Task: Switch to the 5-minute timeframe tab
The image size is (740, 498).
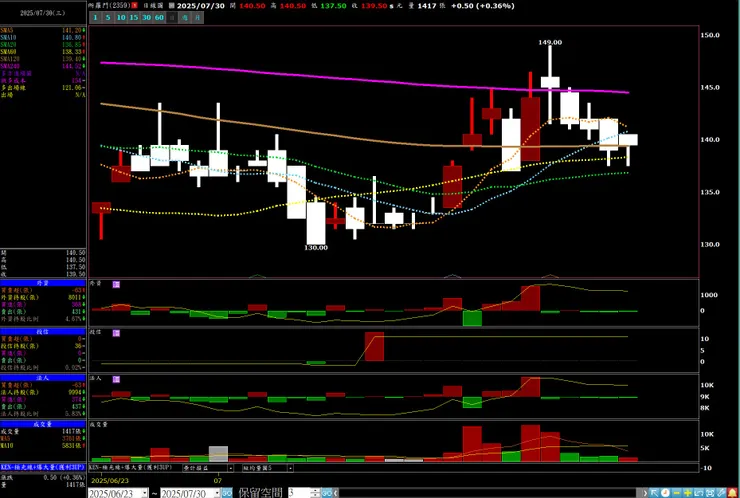Action: (x=108, y=17)
